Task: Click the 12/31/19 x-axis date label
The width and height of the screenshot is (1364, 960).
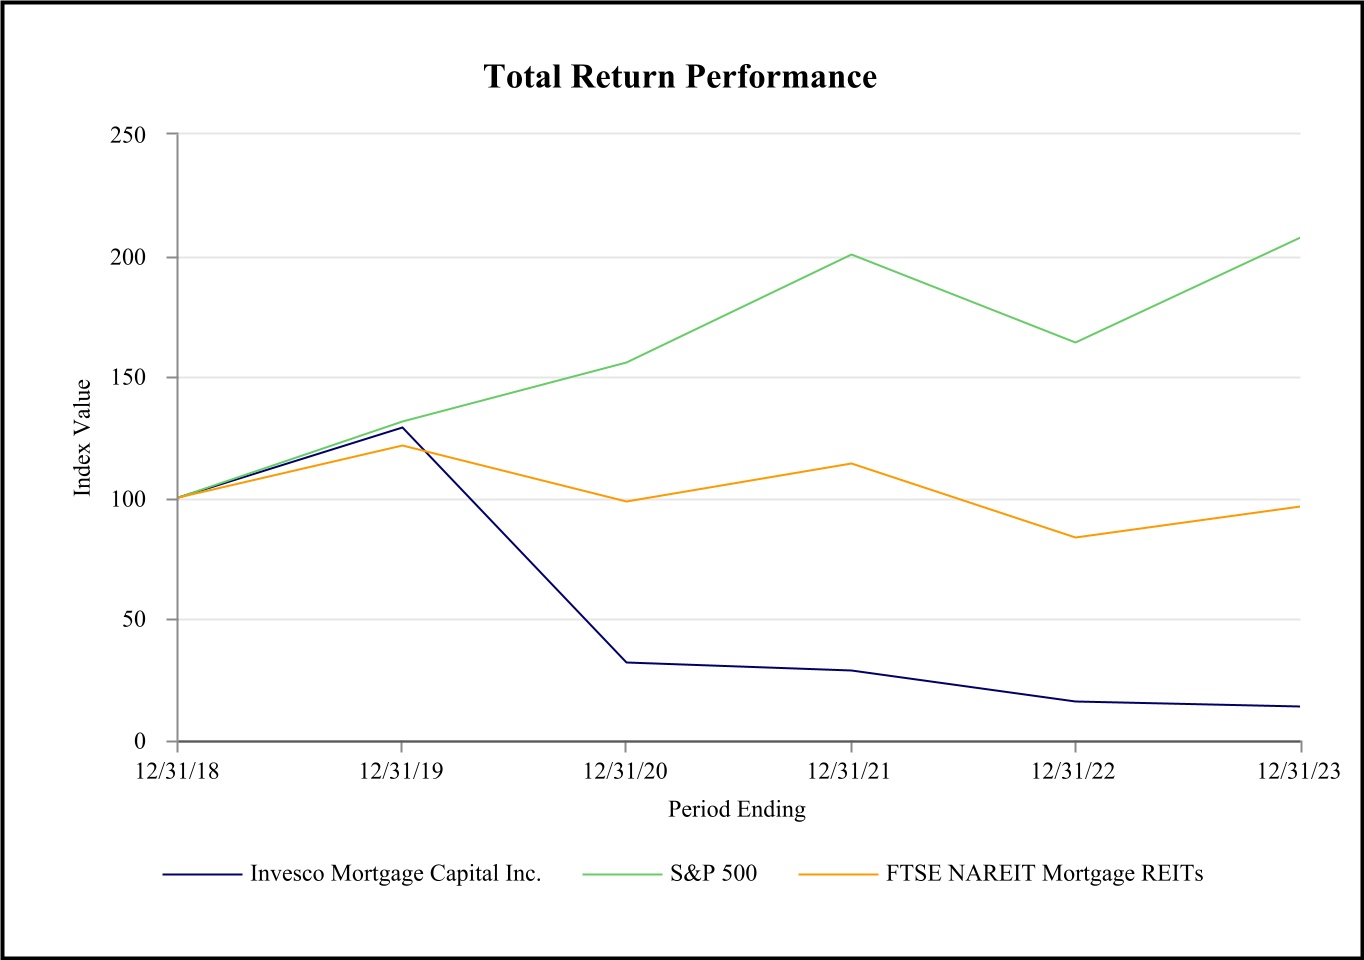Action: tap(401, 771)
